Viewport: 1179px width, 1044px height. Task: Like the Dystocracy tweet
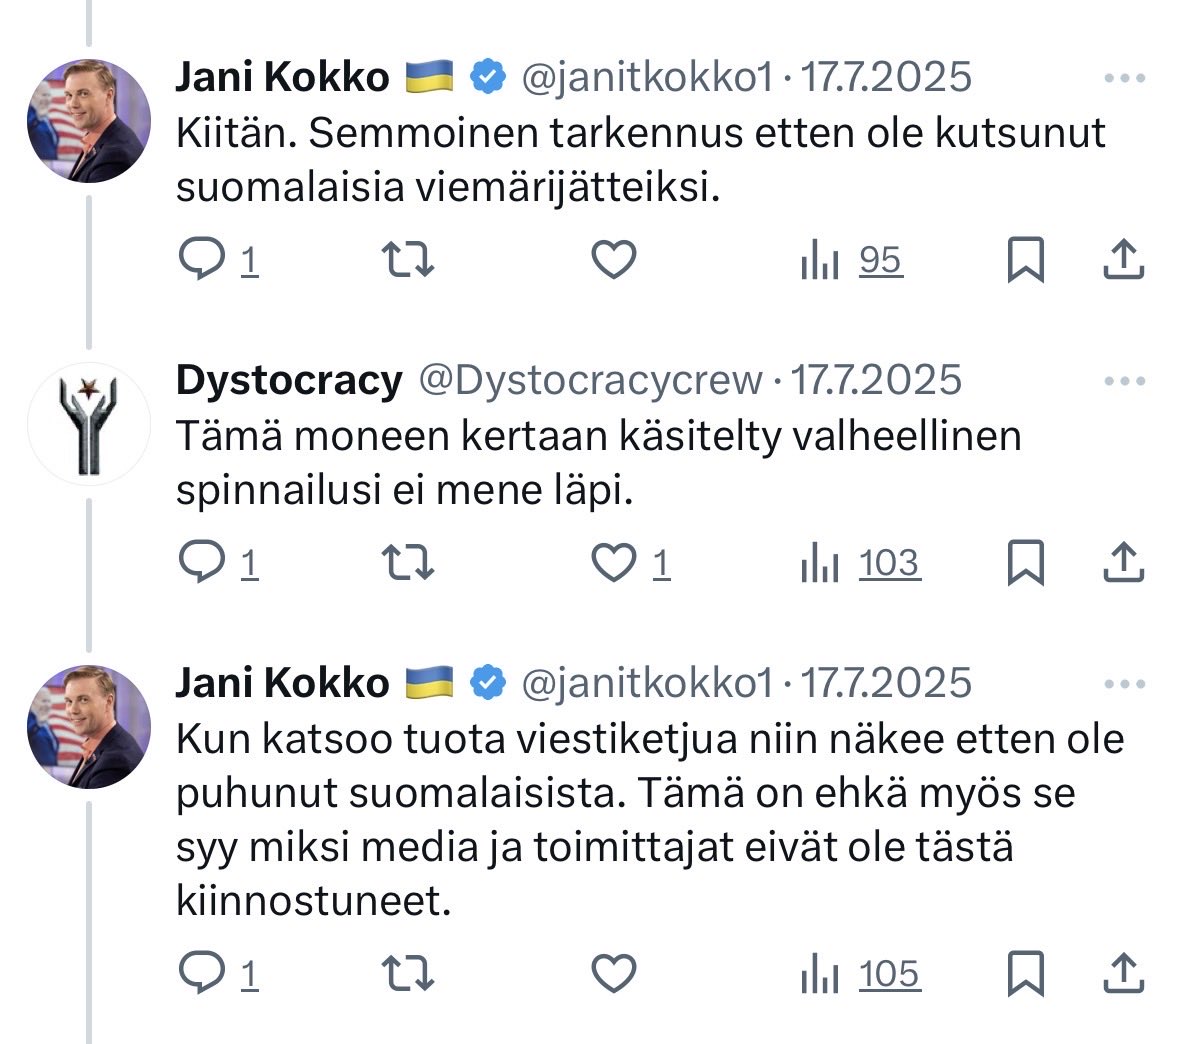[614, 563]
